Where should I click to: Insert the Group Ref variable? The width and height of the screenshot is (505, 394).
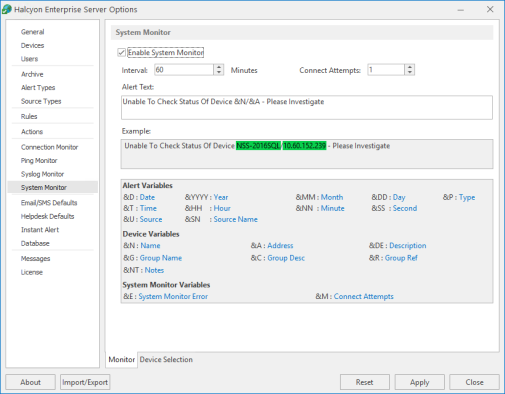pos(401,258)
